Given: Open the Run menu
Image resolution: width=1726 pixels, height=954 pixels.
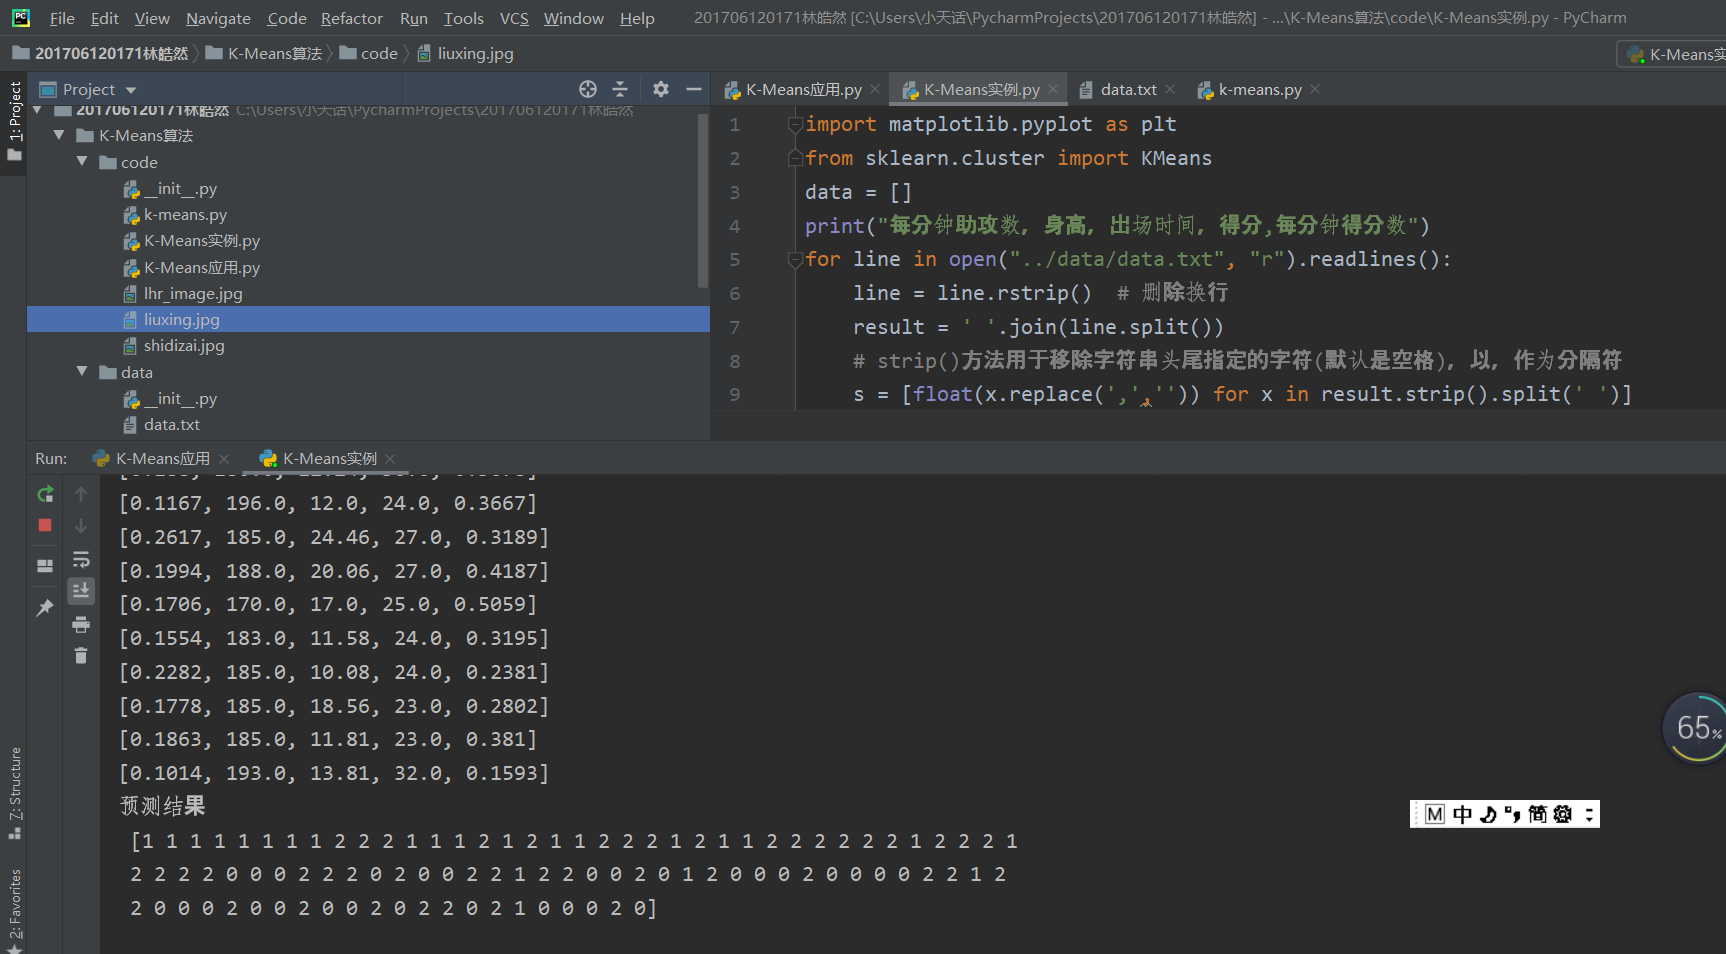Looking at the screenshot, I should click(x=414, y=18).
